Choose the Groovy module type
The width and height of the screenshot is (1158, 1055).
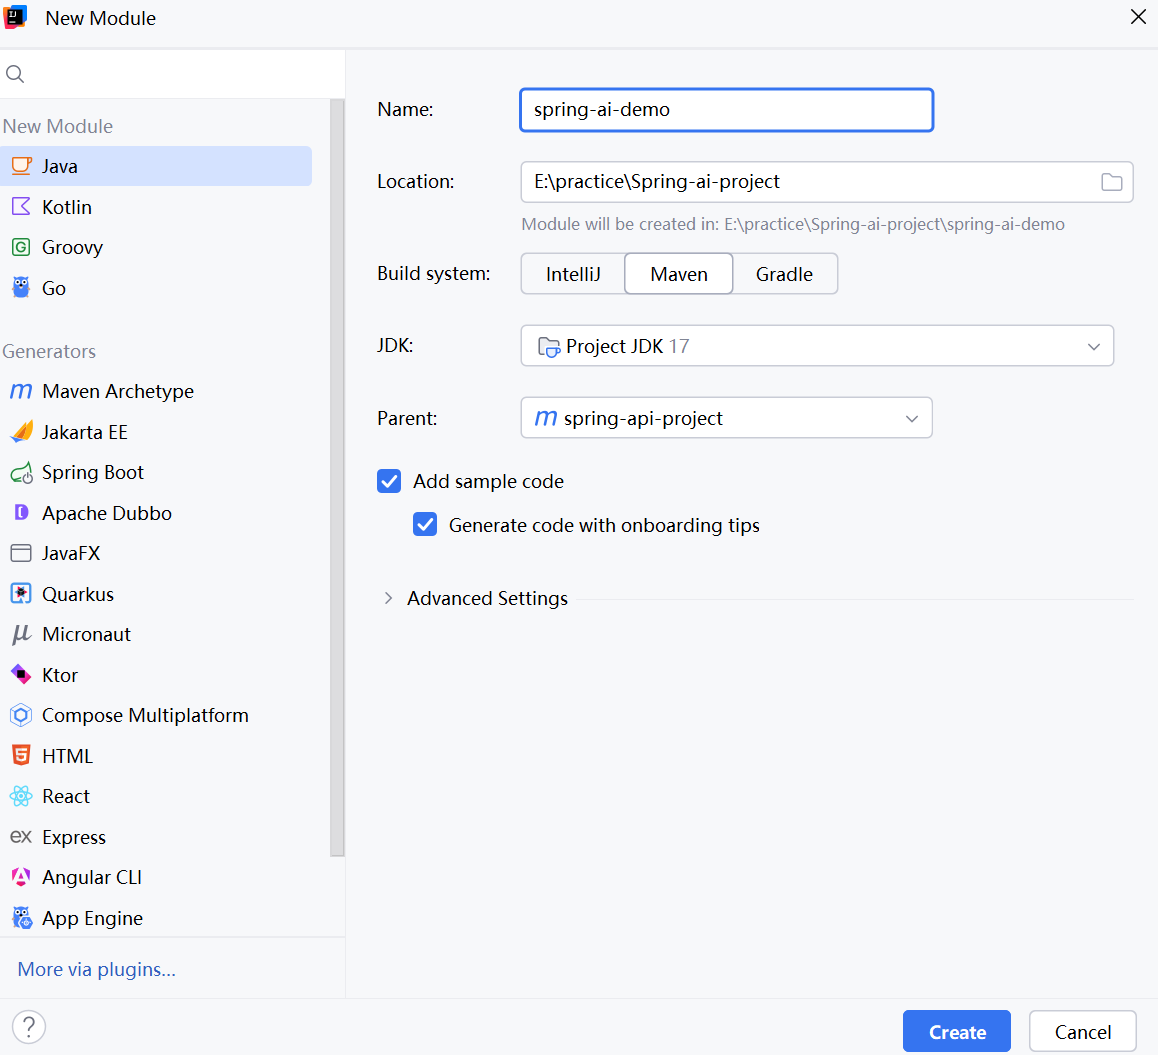[156, 247]
